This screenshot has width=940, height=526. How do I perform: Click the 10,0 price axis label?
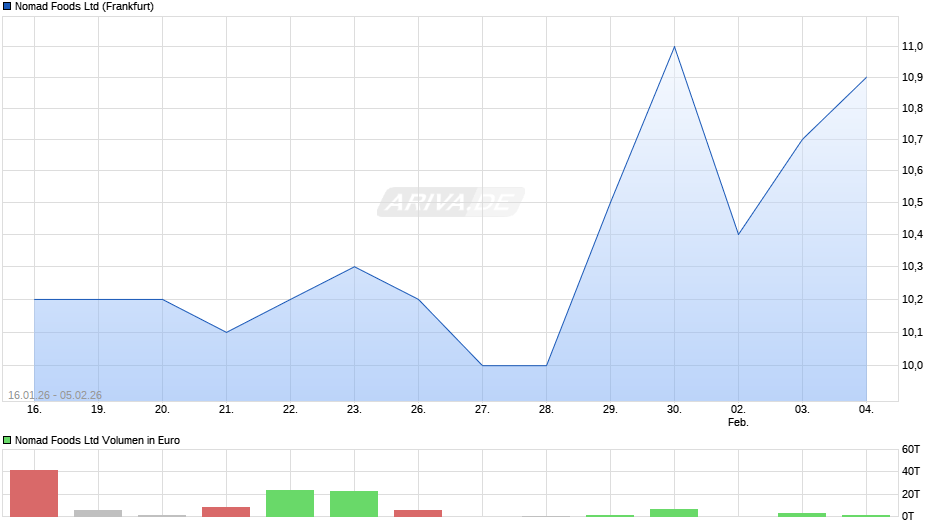coord(912,365)
